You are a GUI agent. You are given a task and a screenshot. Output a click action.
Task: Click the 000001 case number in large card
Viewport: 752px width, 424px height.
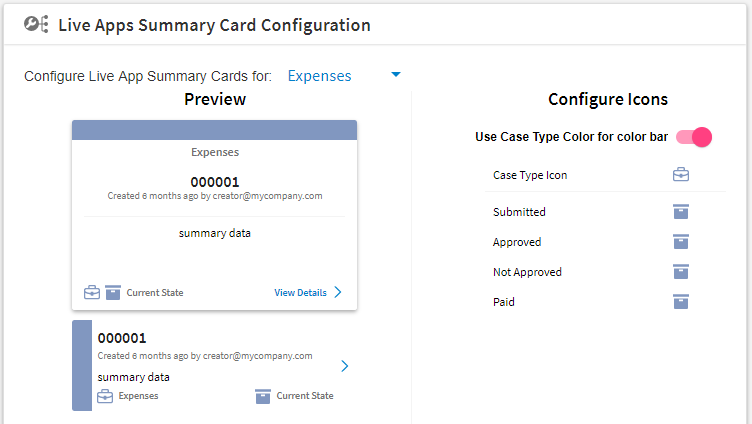coord(215,182)
